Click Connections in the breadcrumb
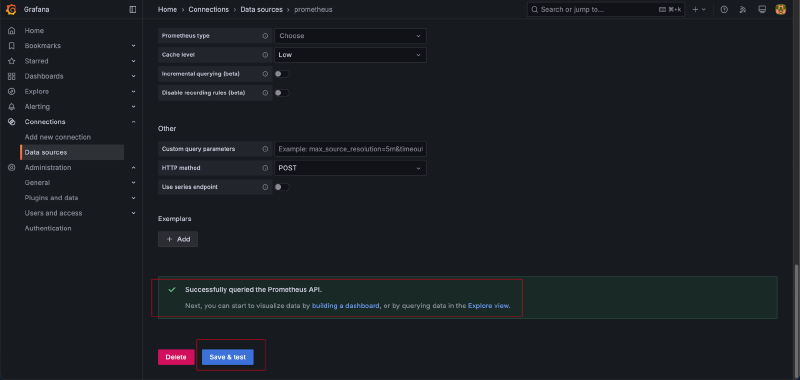Viewport: 800px width, 380px height. point(209,9)
